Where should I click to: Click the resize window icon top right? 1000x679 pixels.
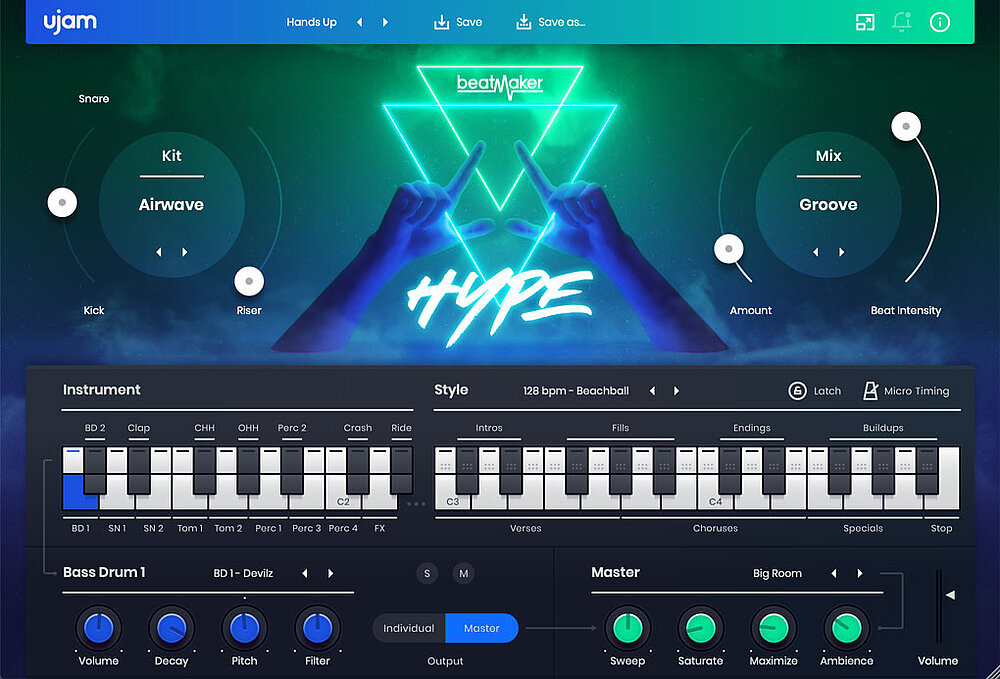pos(865,21)
